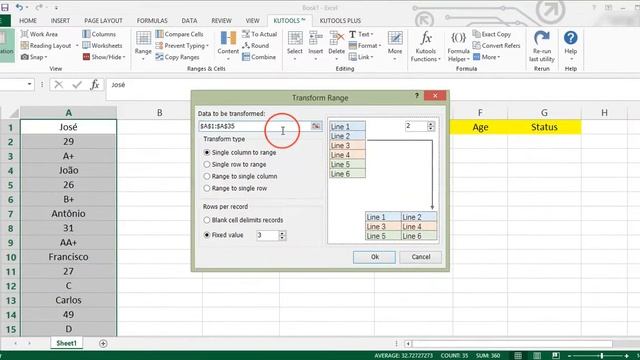The width and height of the screenshot is (640, 360).
Task: Open Prevent Typing options
Action: [x=182, y=46]
